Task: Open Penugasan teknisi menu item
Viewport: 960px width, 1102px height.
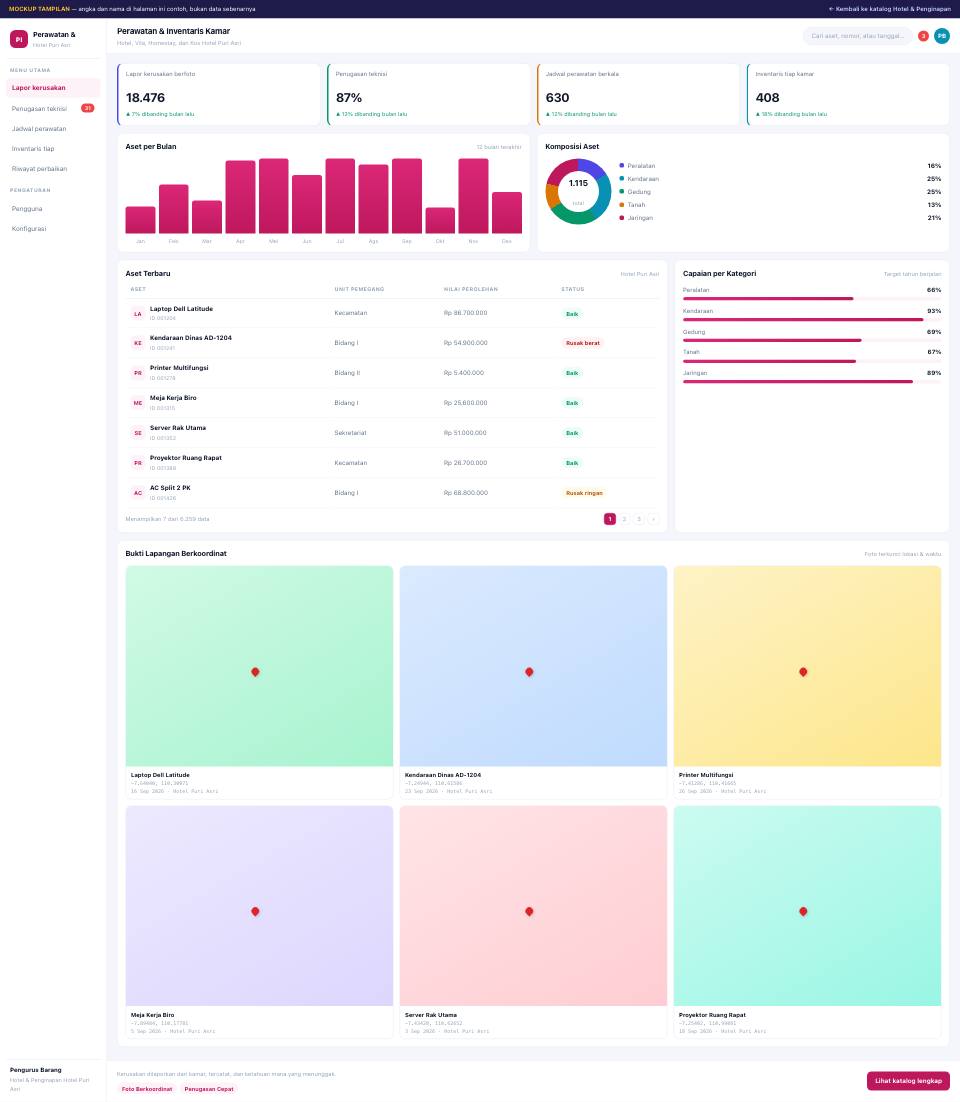Action: tap(53, 108)
